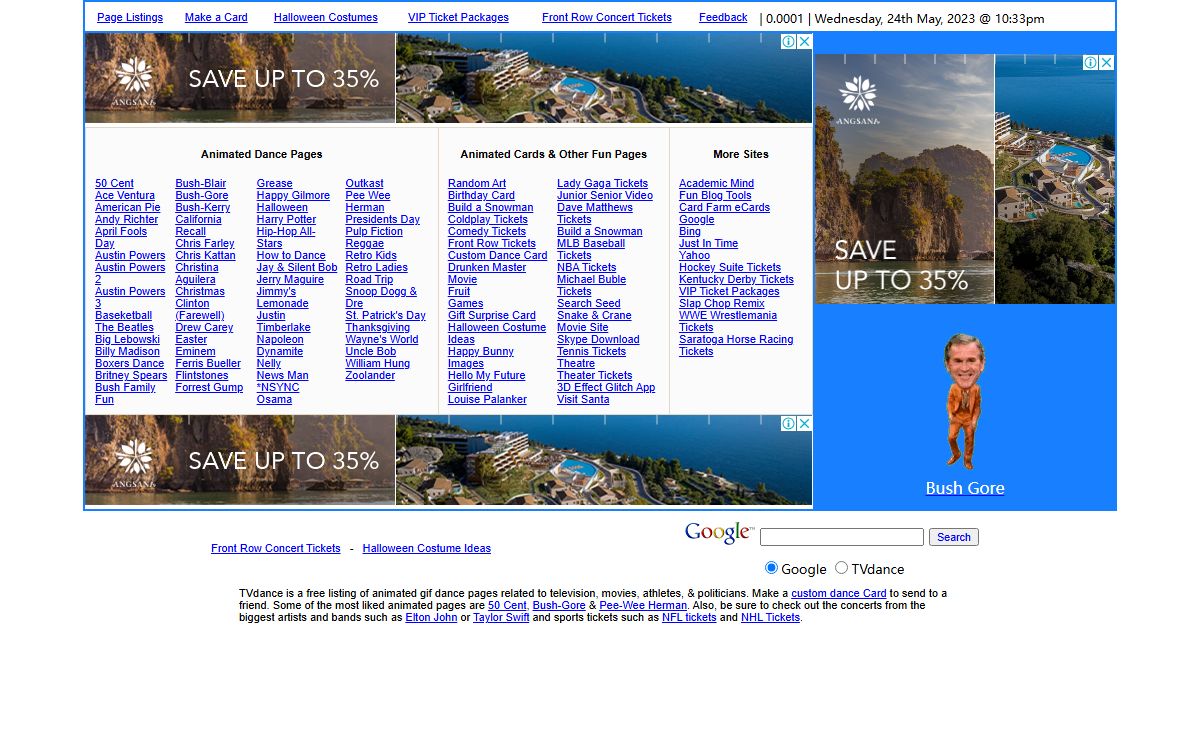The height and width of the screenshot is (740, 1200).
Task: Open the Harry Potter dance page
Action: 286,219
